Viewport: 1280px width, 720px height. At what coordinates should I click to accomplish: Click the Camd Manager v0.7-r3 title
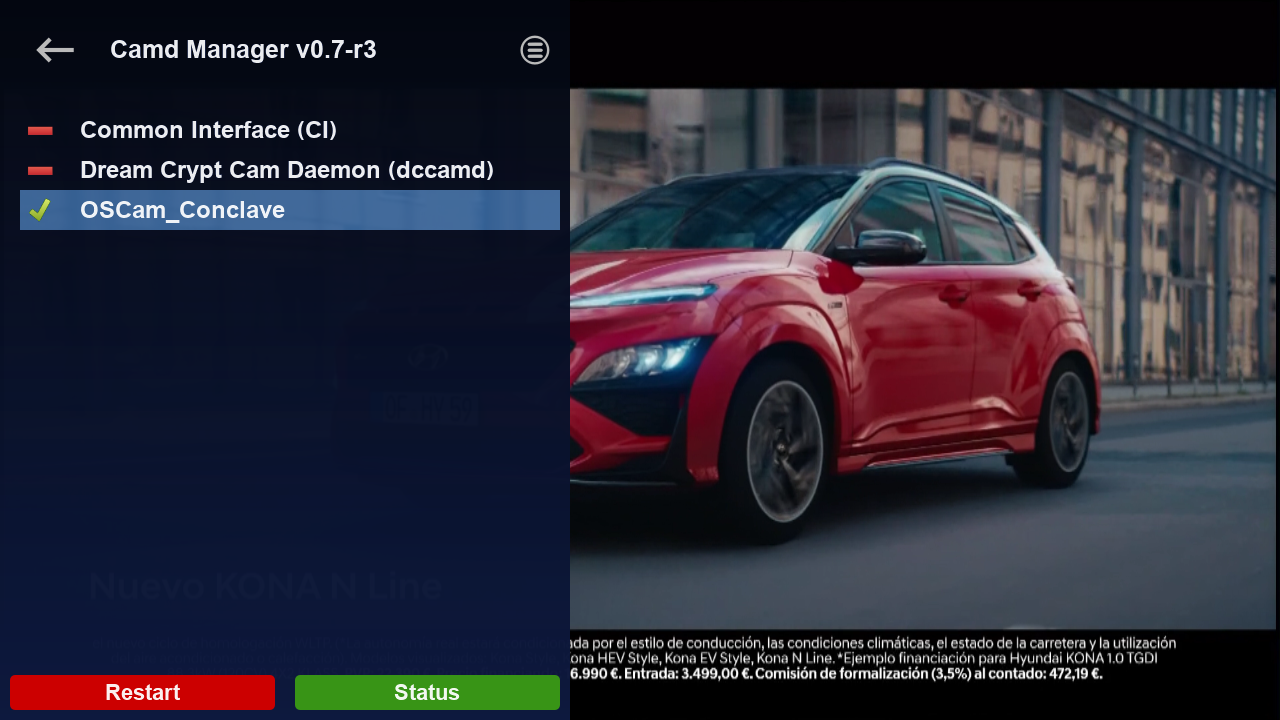click(x=243, y=50)
